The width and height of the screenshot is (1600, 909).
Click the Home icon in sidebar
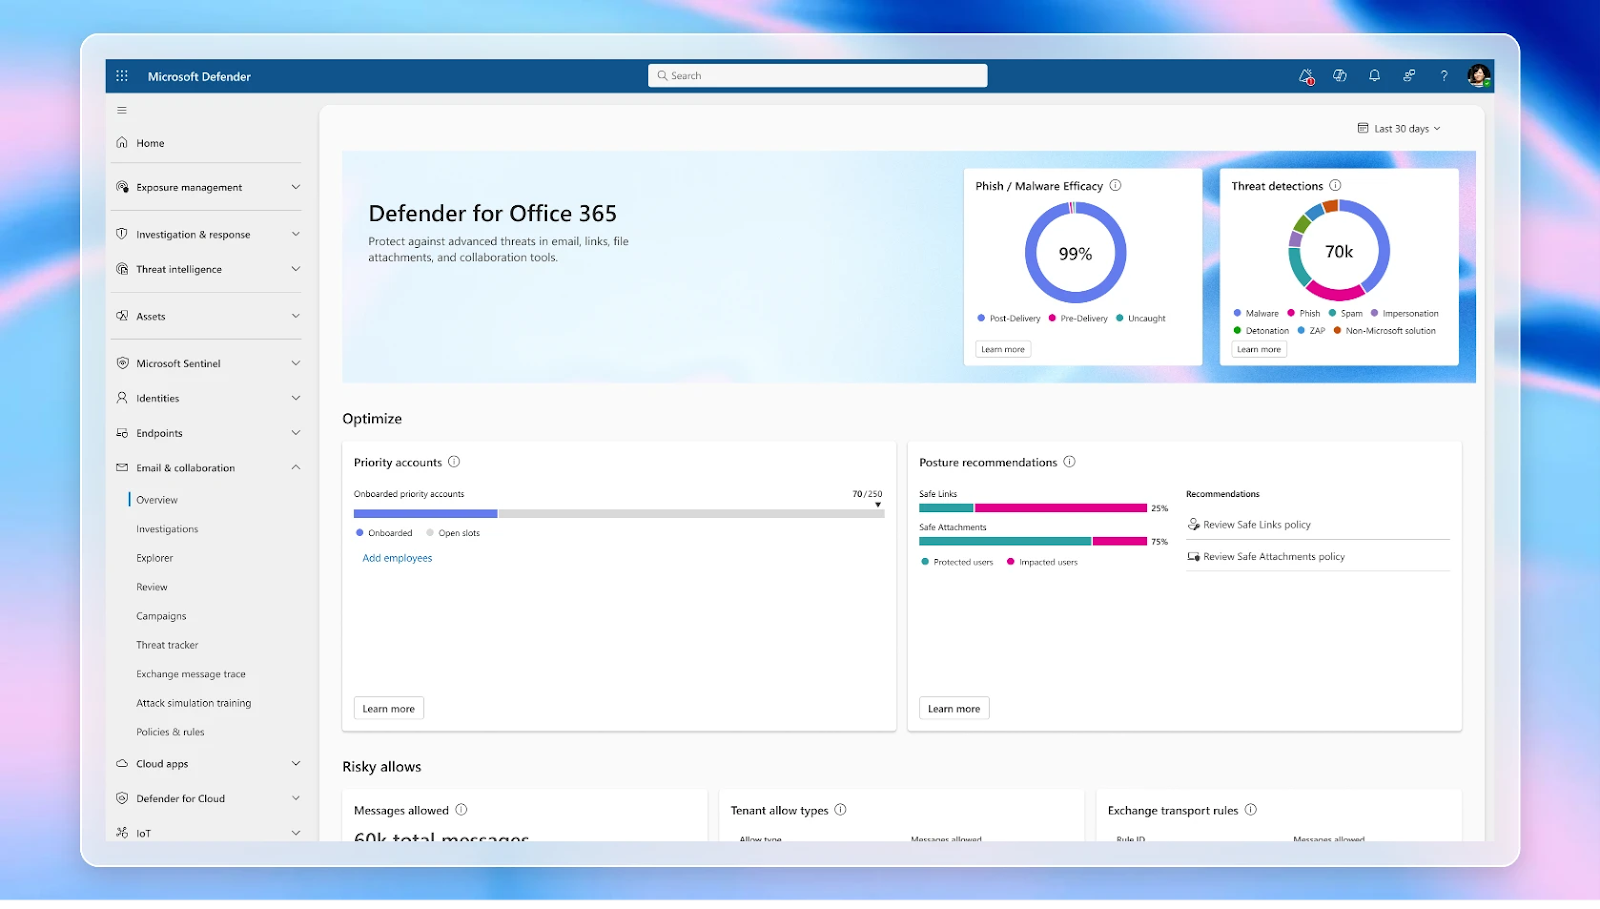pyautogui.click(x=122, y=143)
